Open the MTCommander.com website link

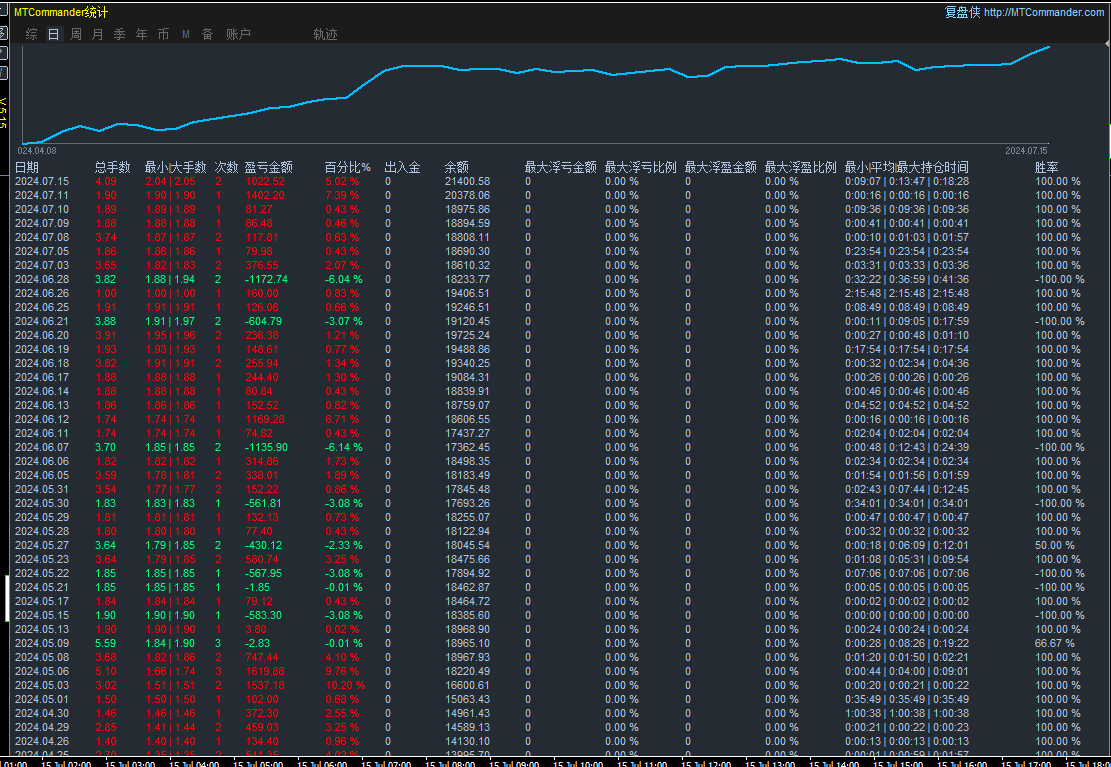(x=1044, y=12)
